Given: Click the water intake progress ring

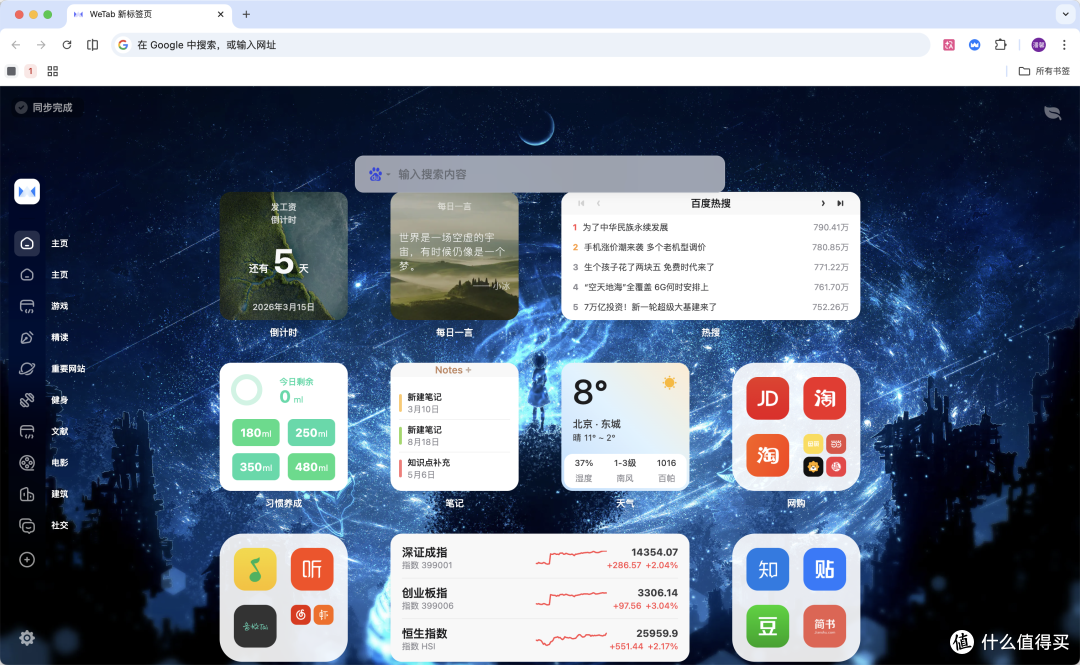Looking at the screenshot, I should (247, 390).
